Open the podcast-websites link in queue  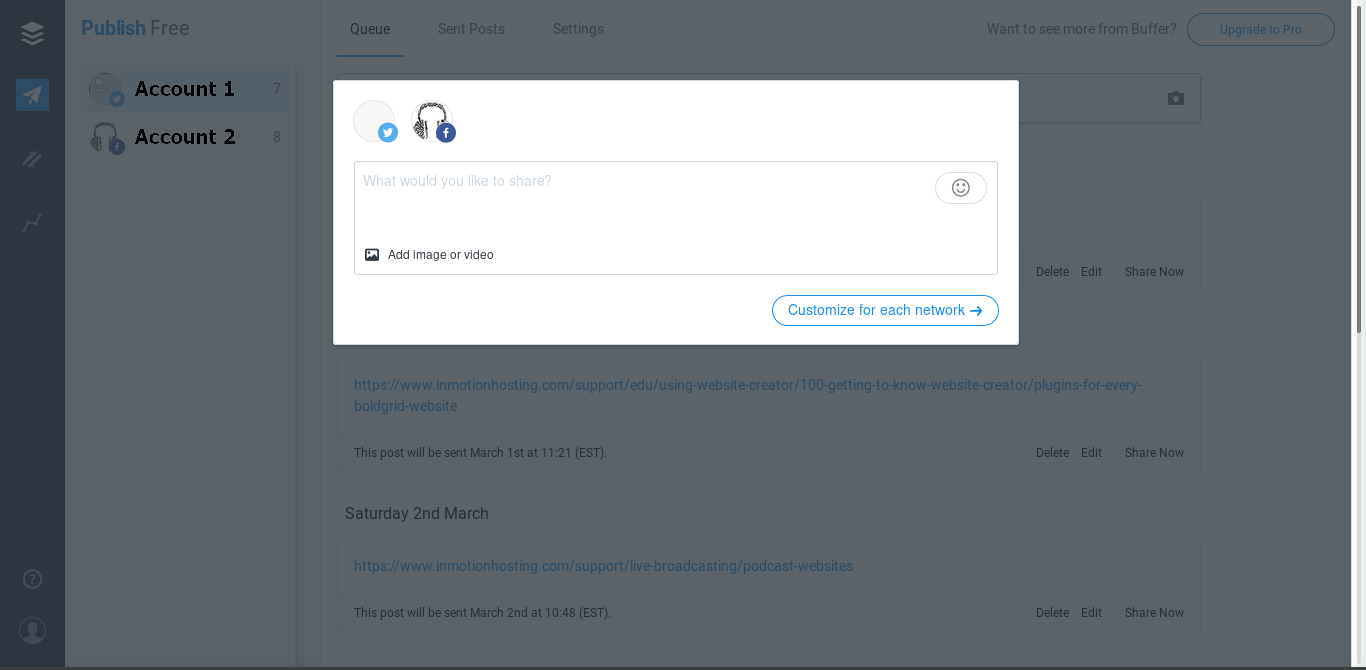(x=603, y=566)
